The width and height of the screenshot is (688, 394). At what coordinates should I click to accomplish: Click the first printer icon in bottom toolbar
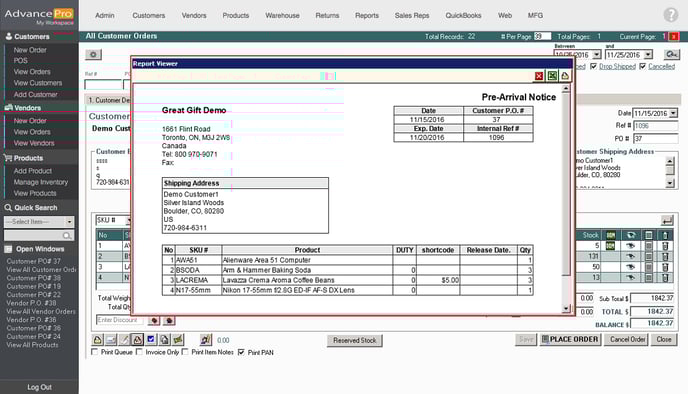click(x=97, y=339)
